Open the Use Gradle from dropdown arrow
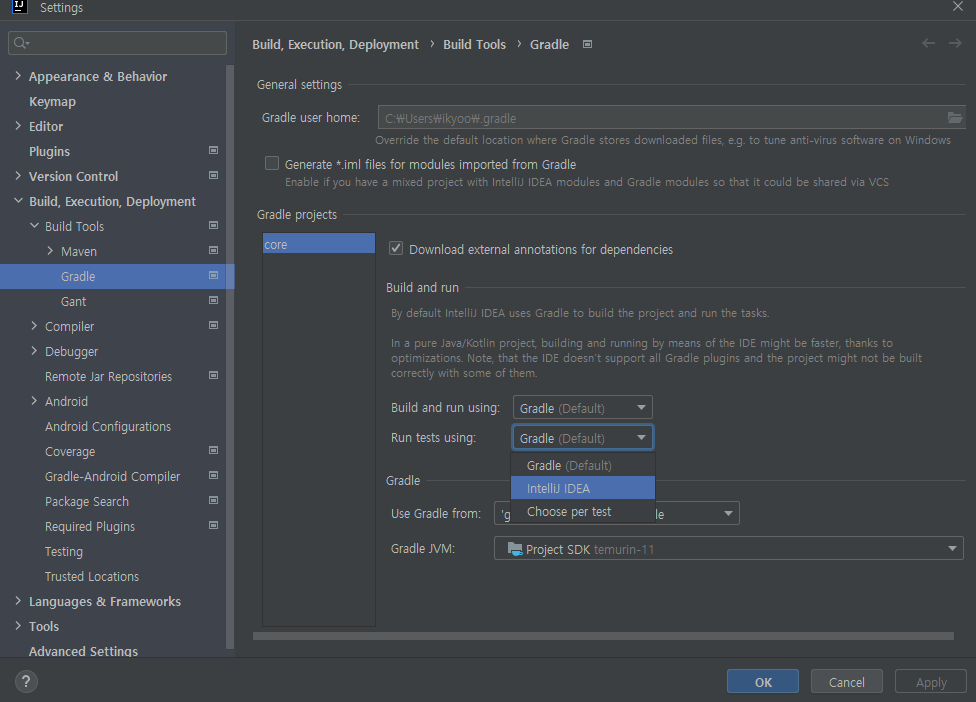The width and height of the screenshot is (976, 702). (x=728, y=513)
